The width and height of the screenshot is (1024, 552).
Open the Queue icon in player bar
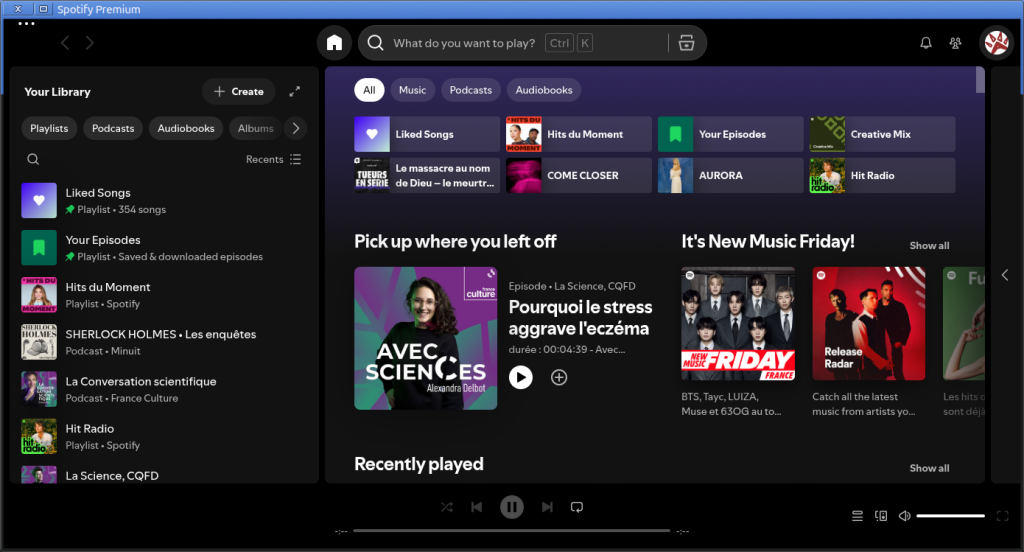[857, 516]
